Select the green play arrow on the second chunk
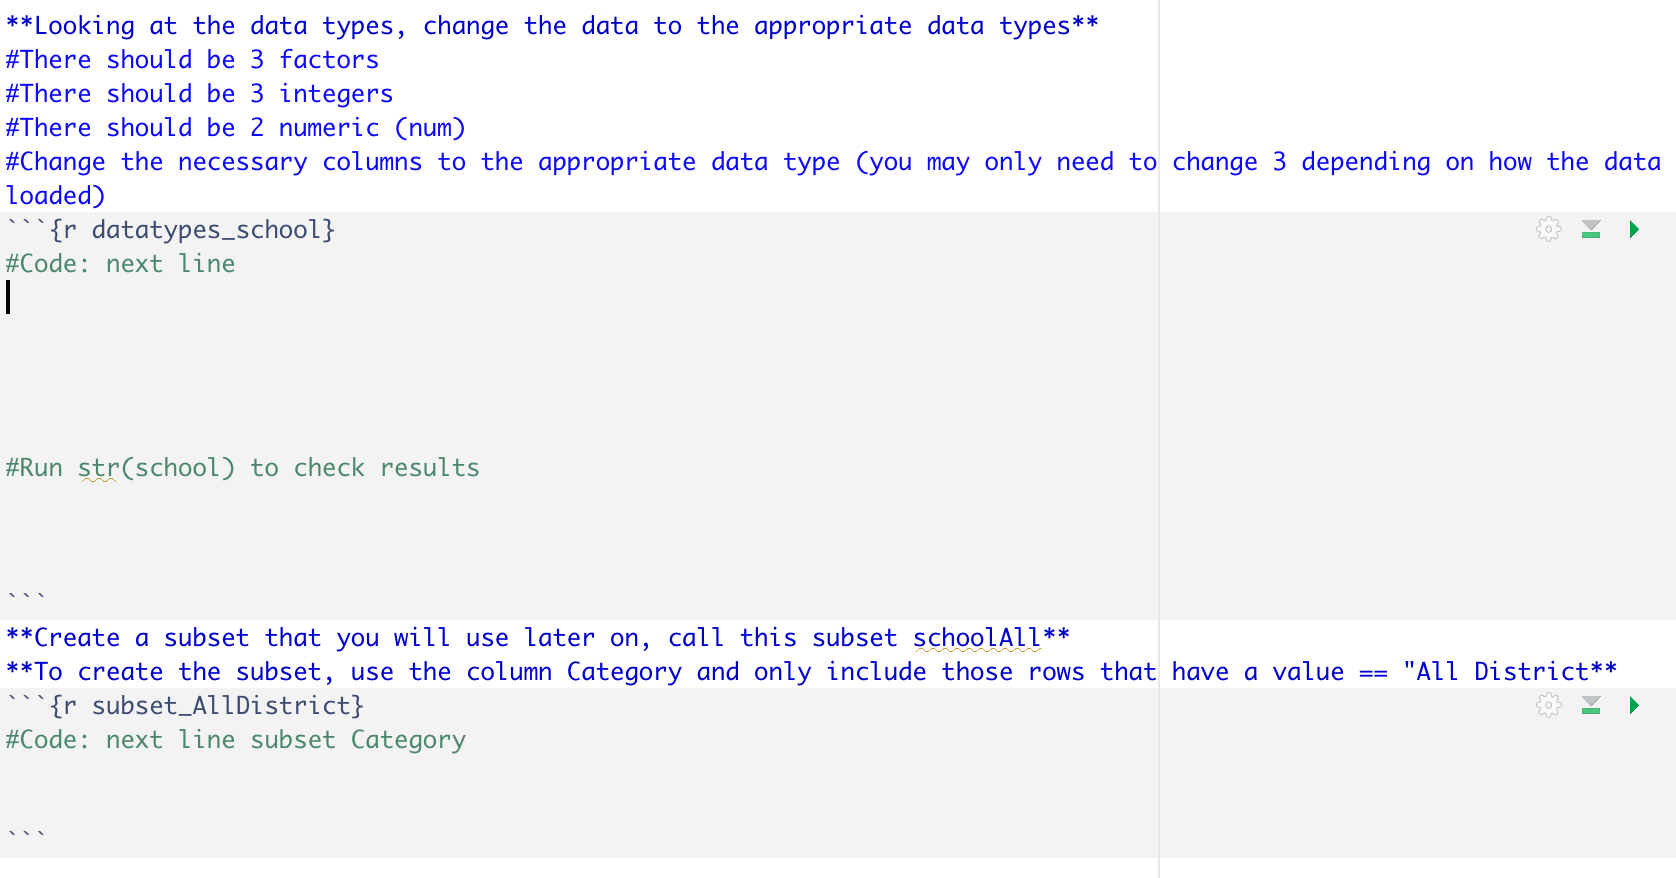1676x878 pixels. 1635,705
